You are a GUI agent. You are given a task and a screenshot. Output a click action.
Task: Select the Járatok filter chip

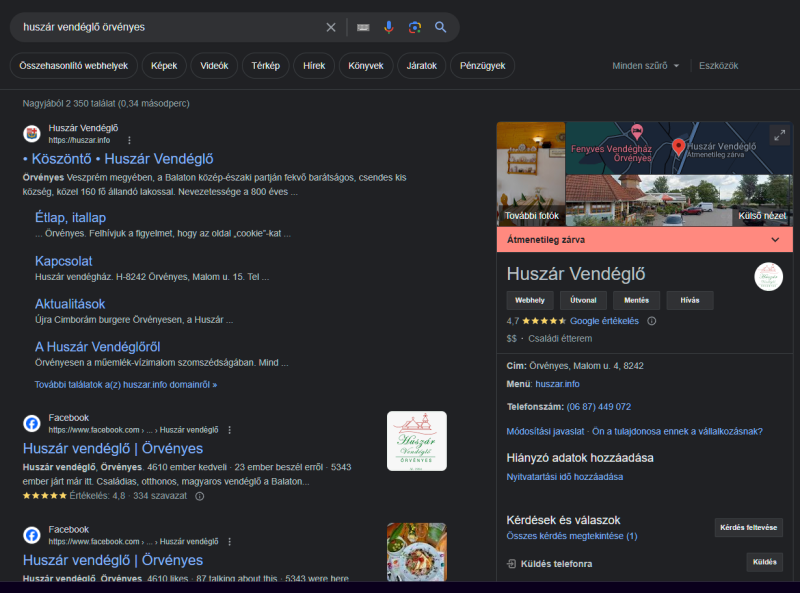click(x=421, y=66)
